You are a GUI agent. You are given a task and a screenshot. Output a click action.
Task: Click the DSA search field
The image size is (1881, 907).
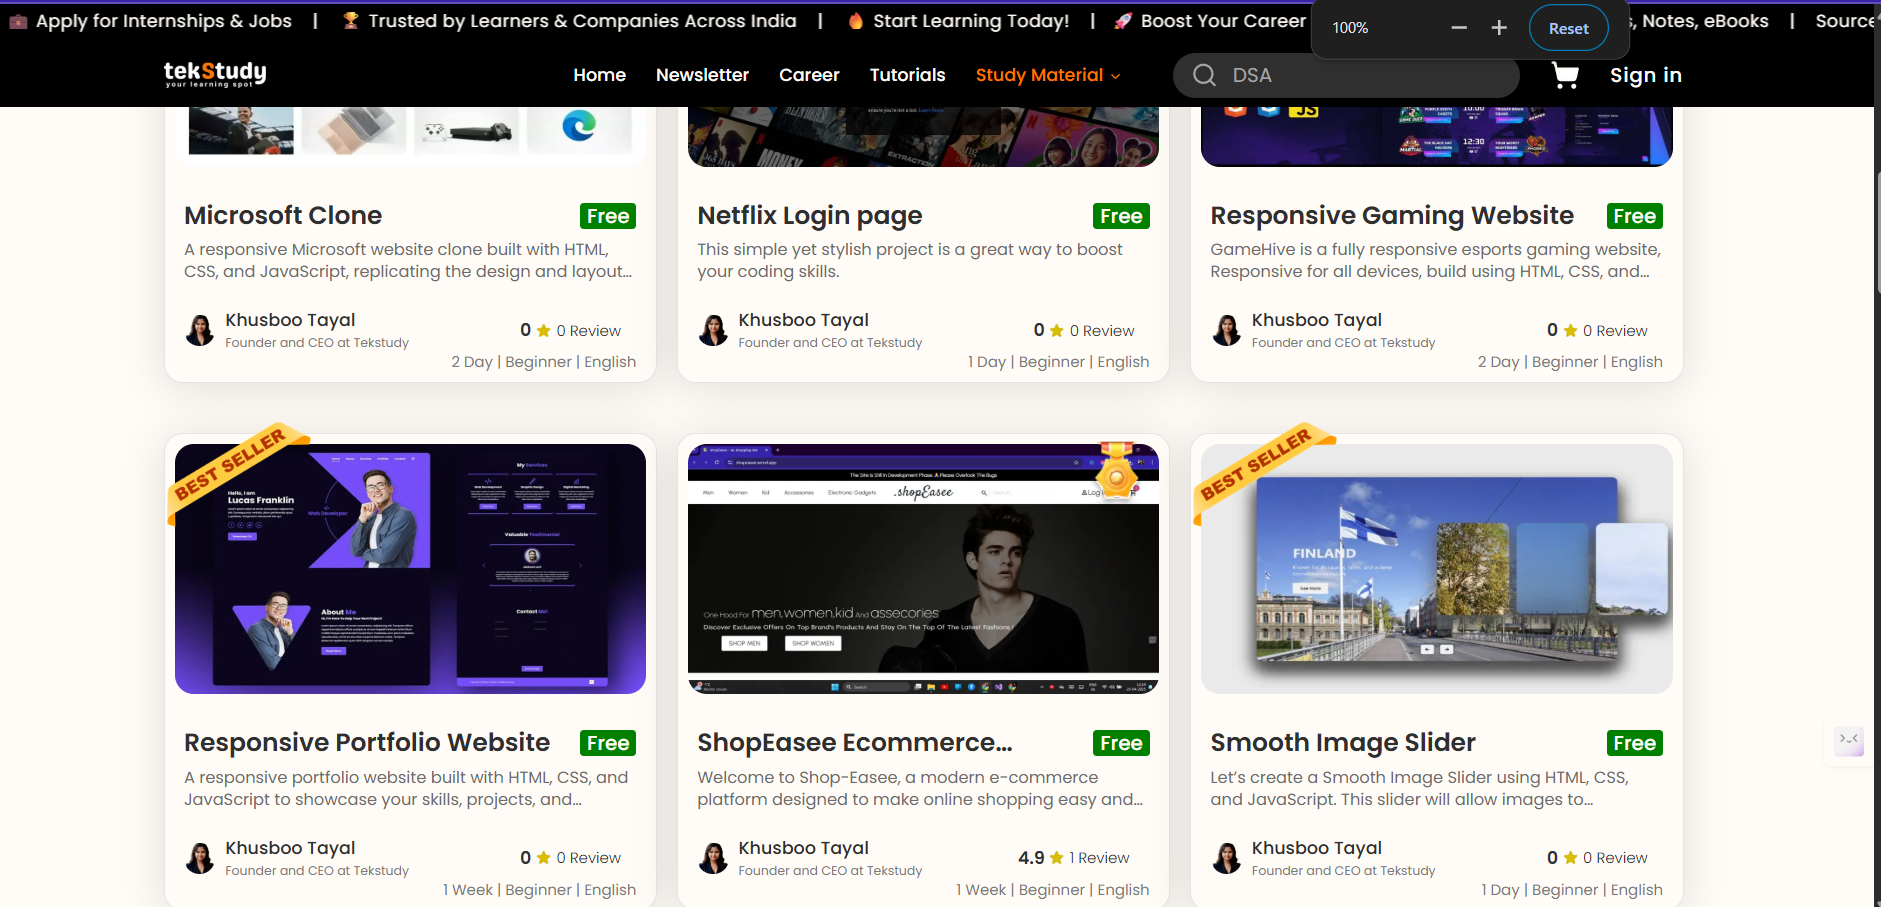1346,75
